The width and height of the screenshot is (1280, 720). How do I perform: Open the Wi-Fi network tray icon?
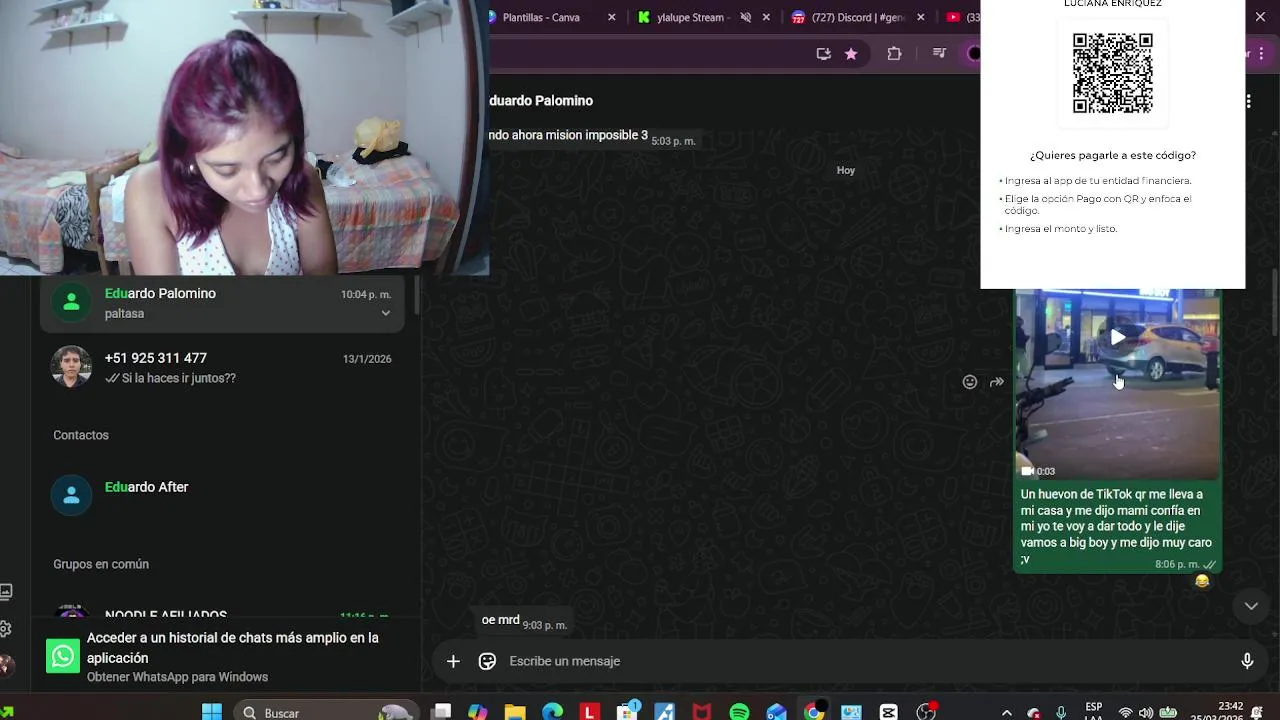(x=1125, y=713)
